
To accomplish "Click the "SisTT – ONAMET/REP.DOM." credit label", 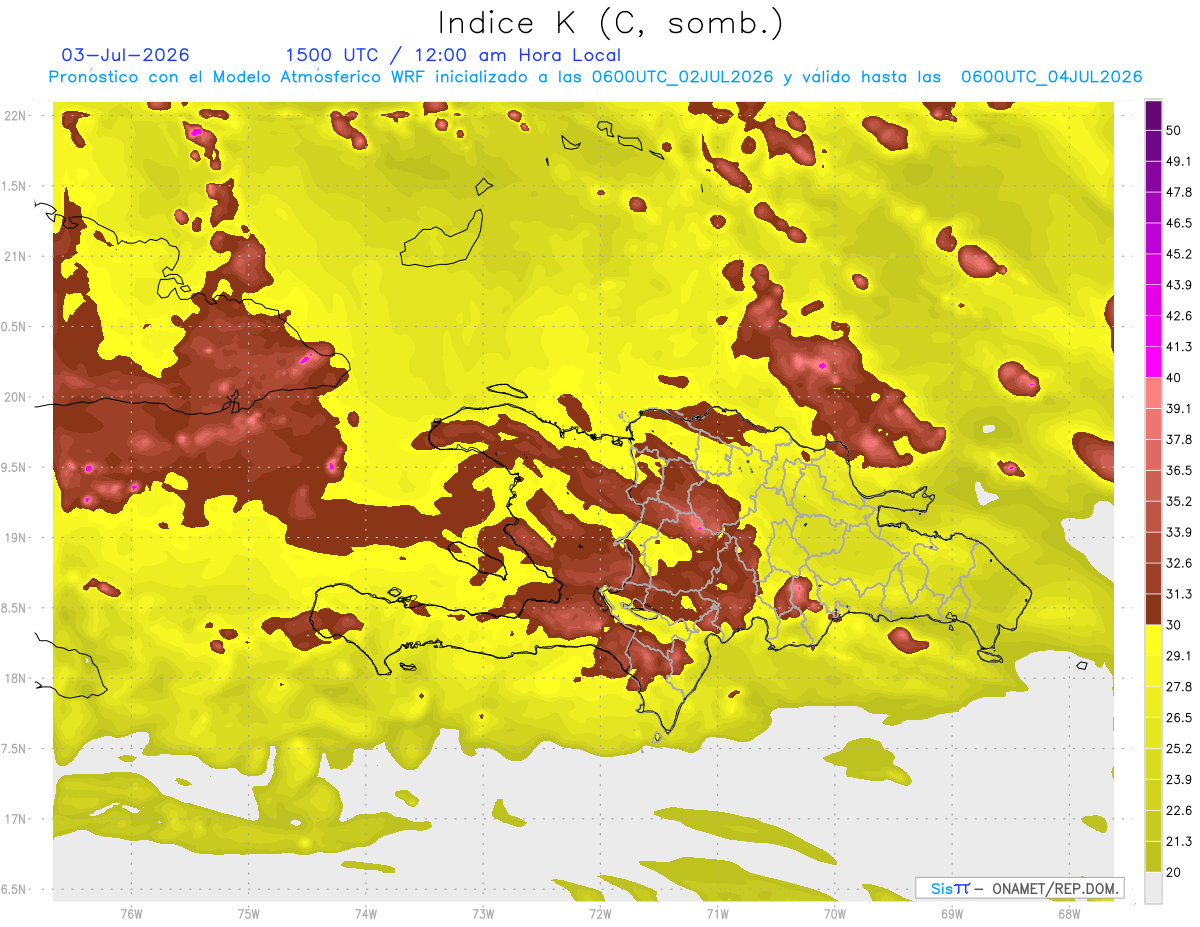I will click(1019, 888).
